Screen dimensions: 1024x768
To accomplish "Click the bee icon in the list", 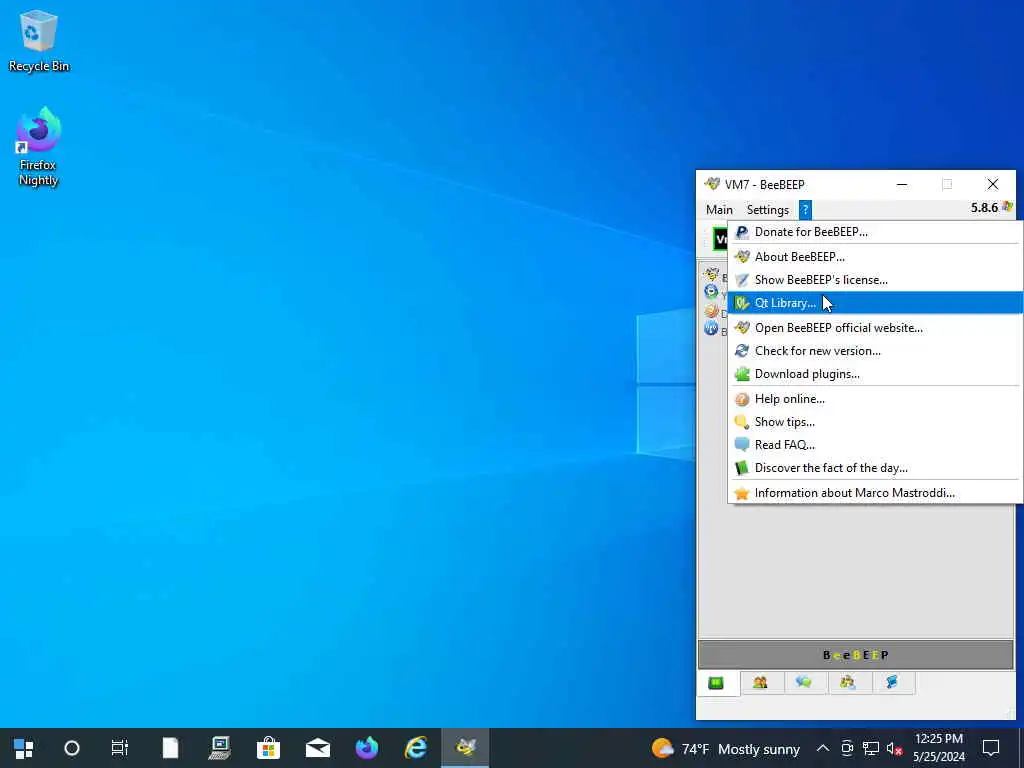I will [712, 274].
